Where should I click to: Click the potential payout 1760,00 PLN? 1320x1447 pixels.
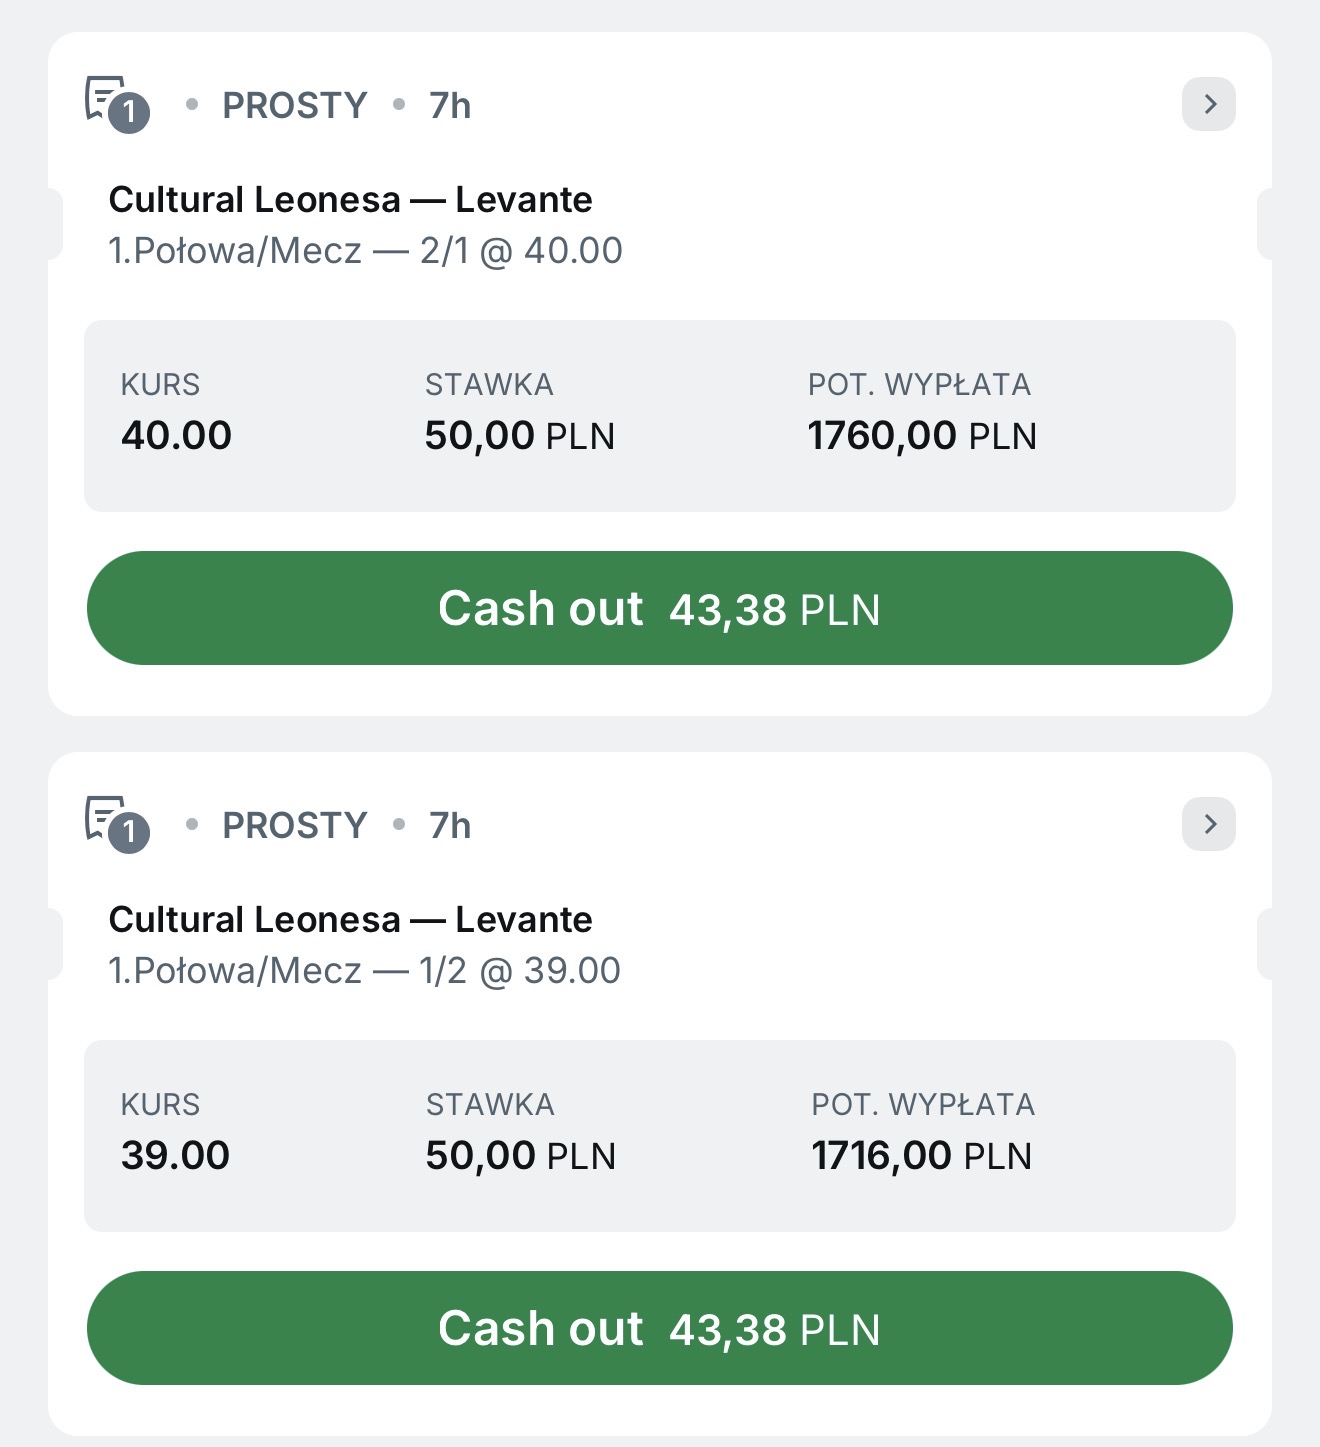[x=922, y=435]
